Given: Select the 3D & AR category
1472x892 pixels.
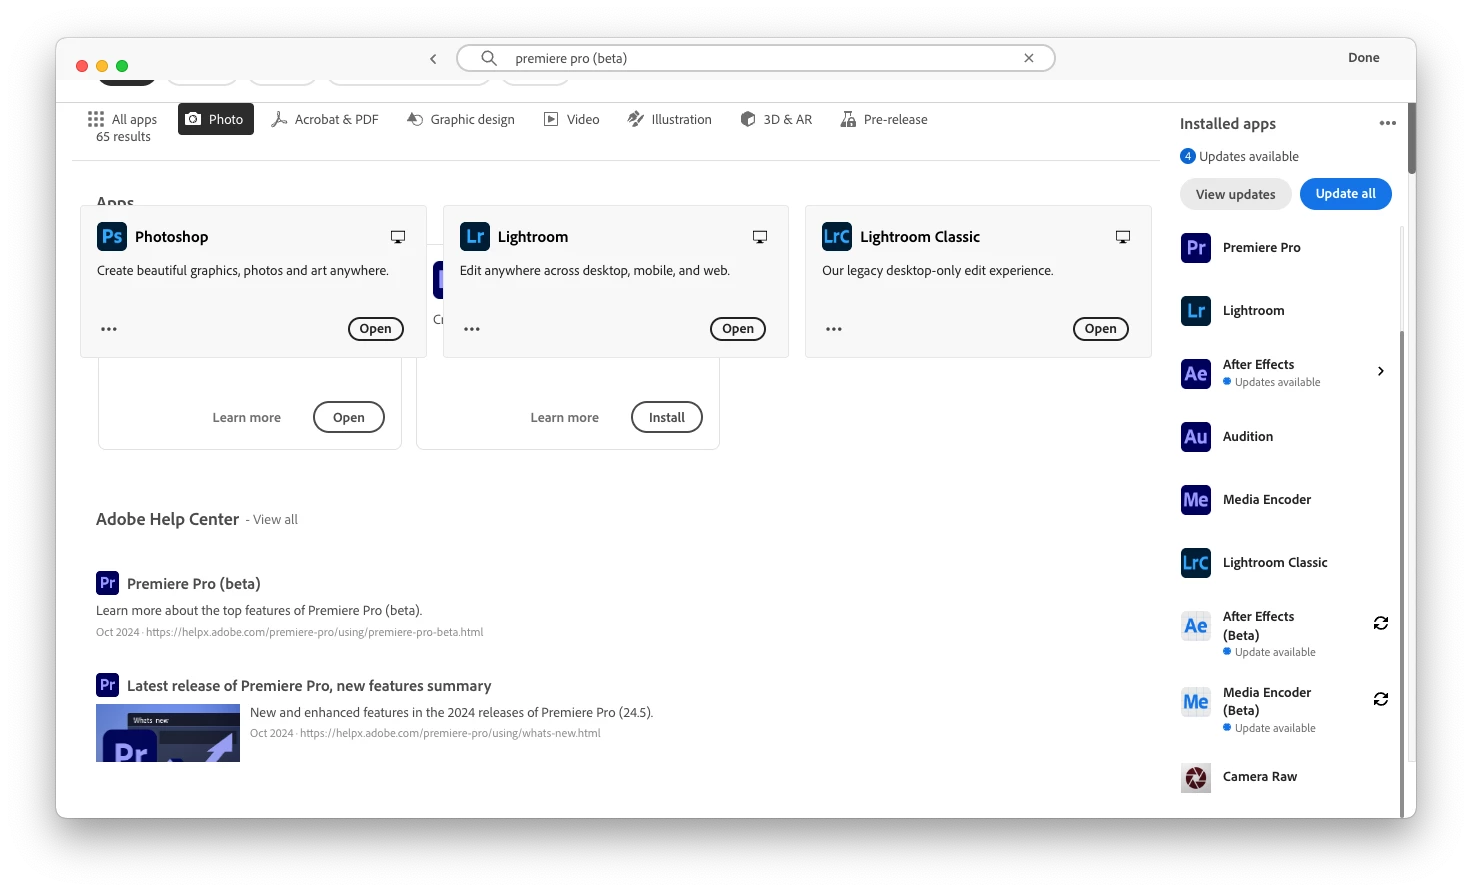Looking at the screenshot, I should [x=776, y=119].
